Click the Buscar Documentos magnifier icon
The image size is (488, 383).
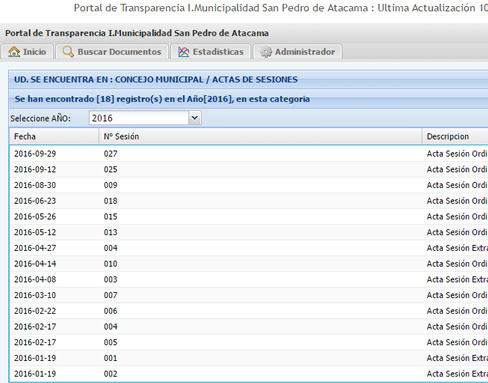click(68, 52)
